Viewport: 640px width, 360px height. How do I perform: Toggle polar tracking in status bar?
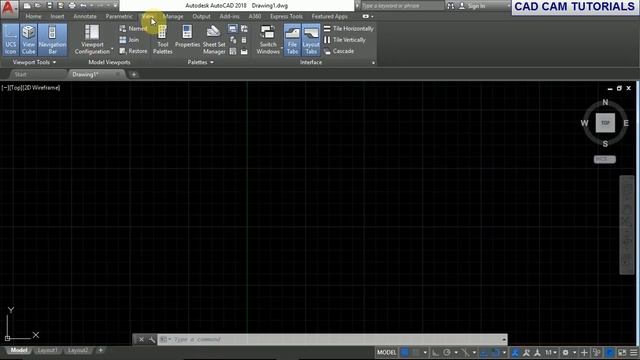click(x=447, y=352)
